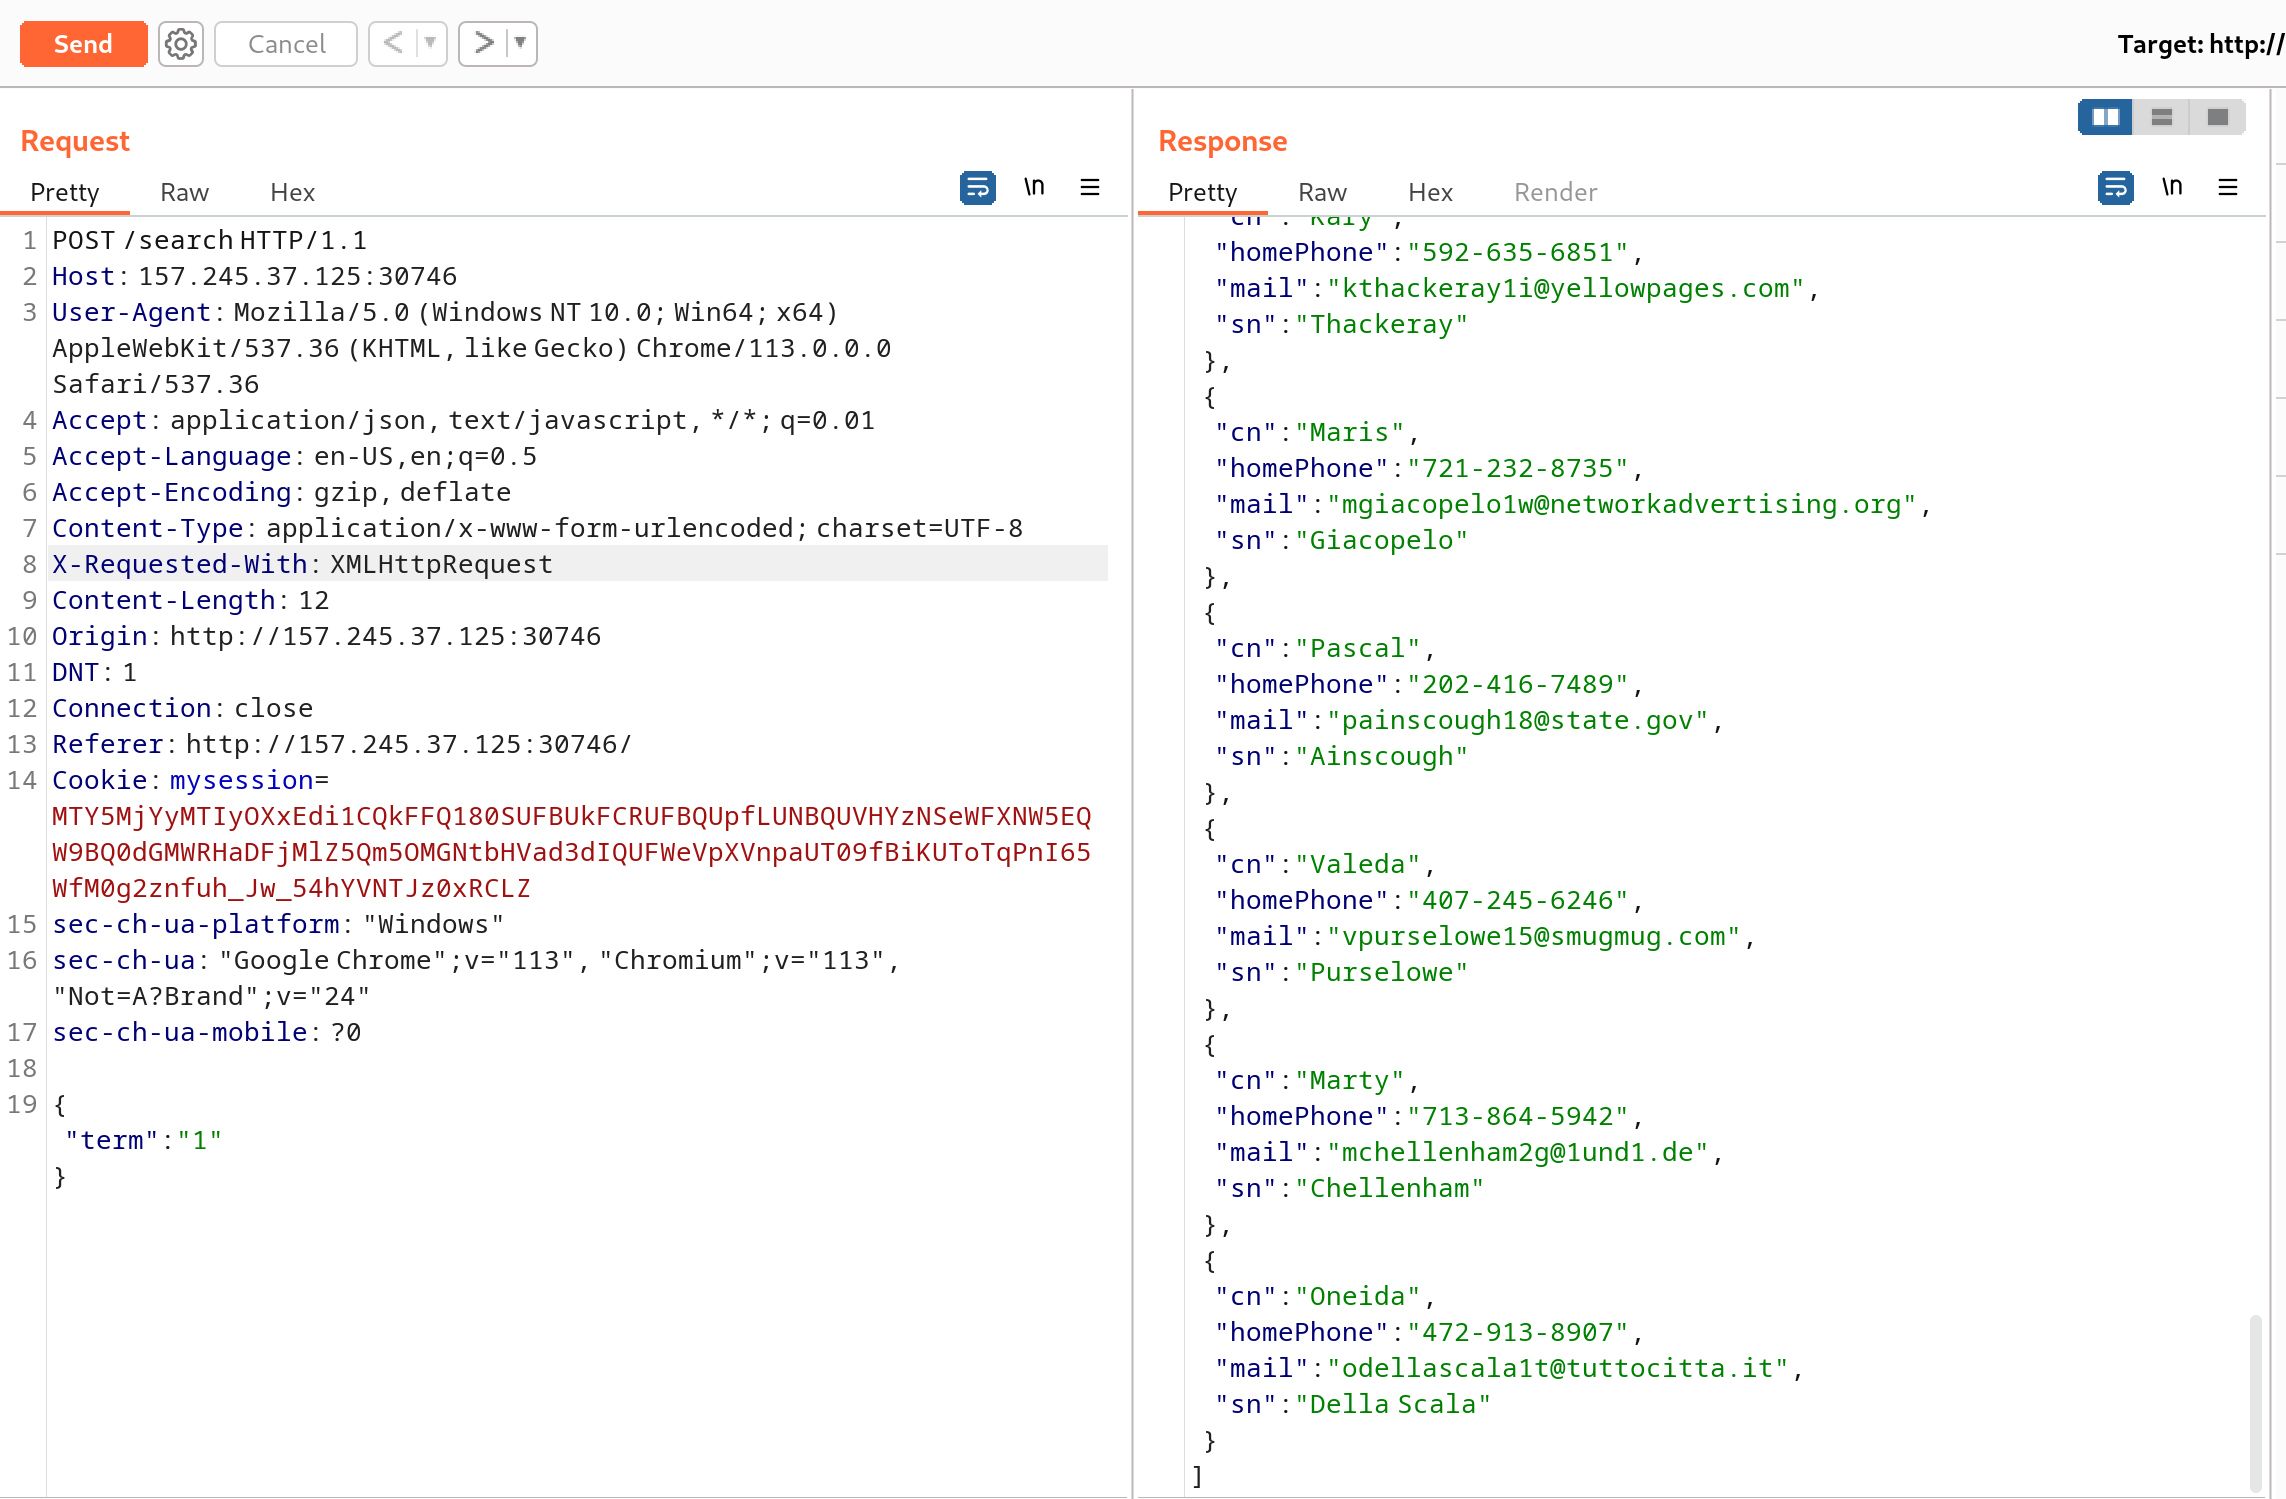Go back to previous request in history
Image resolution: width=2286 pixels, height=1499 pixels.
393,43
